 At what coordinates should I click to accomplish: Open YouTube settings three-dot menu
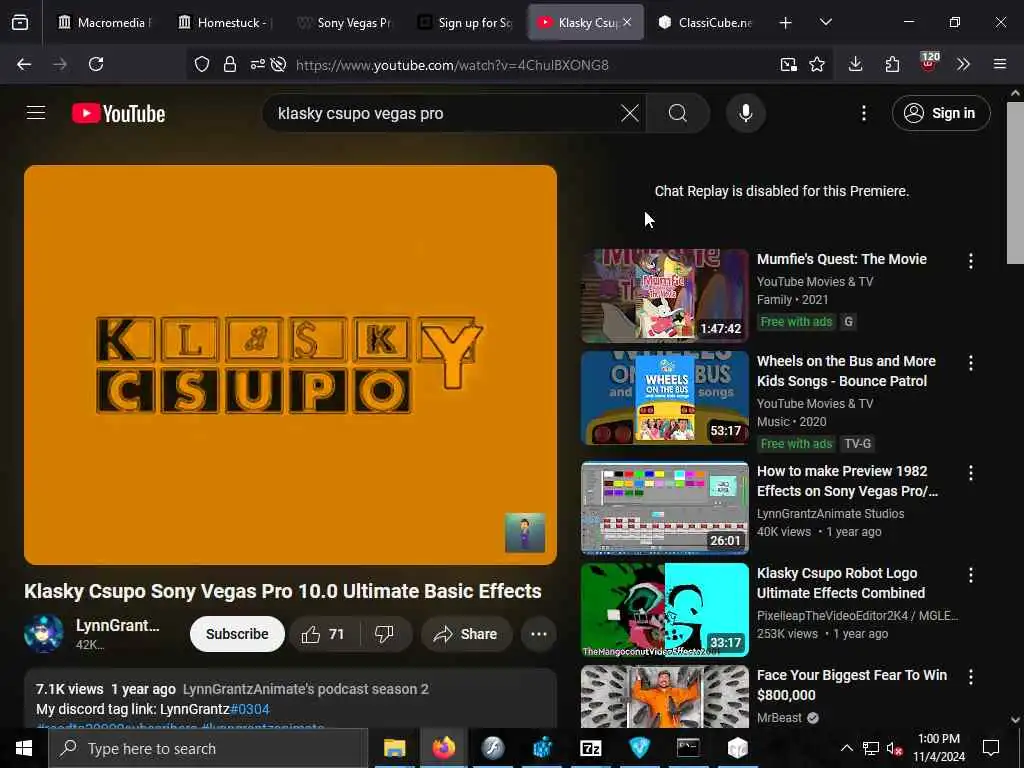863,113
